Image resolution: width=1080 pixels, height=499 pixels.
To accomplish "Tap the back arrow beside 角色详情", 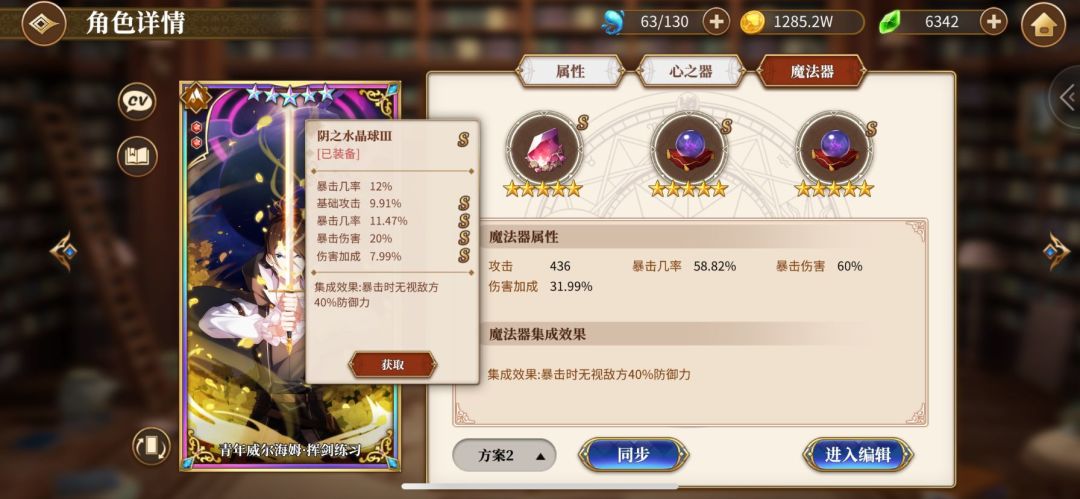I will pos(44,23).
